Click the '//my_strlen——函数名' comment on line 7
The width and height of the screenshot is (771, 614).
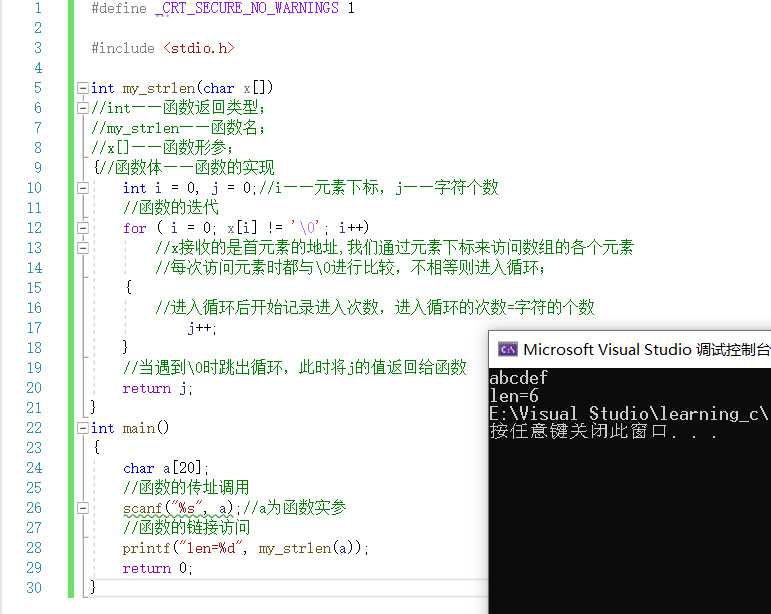[178, 128]
